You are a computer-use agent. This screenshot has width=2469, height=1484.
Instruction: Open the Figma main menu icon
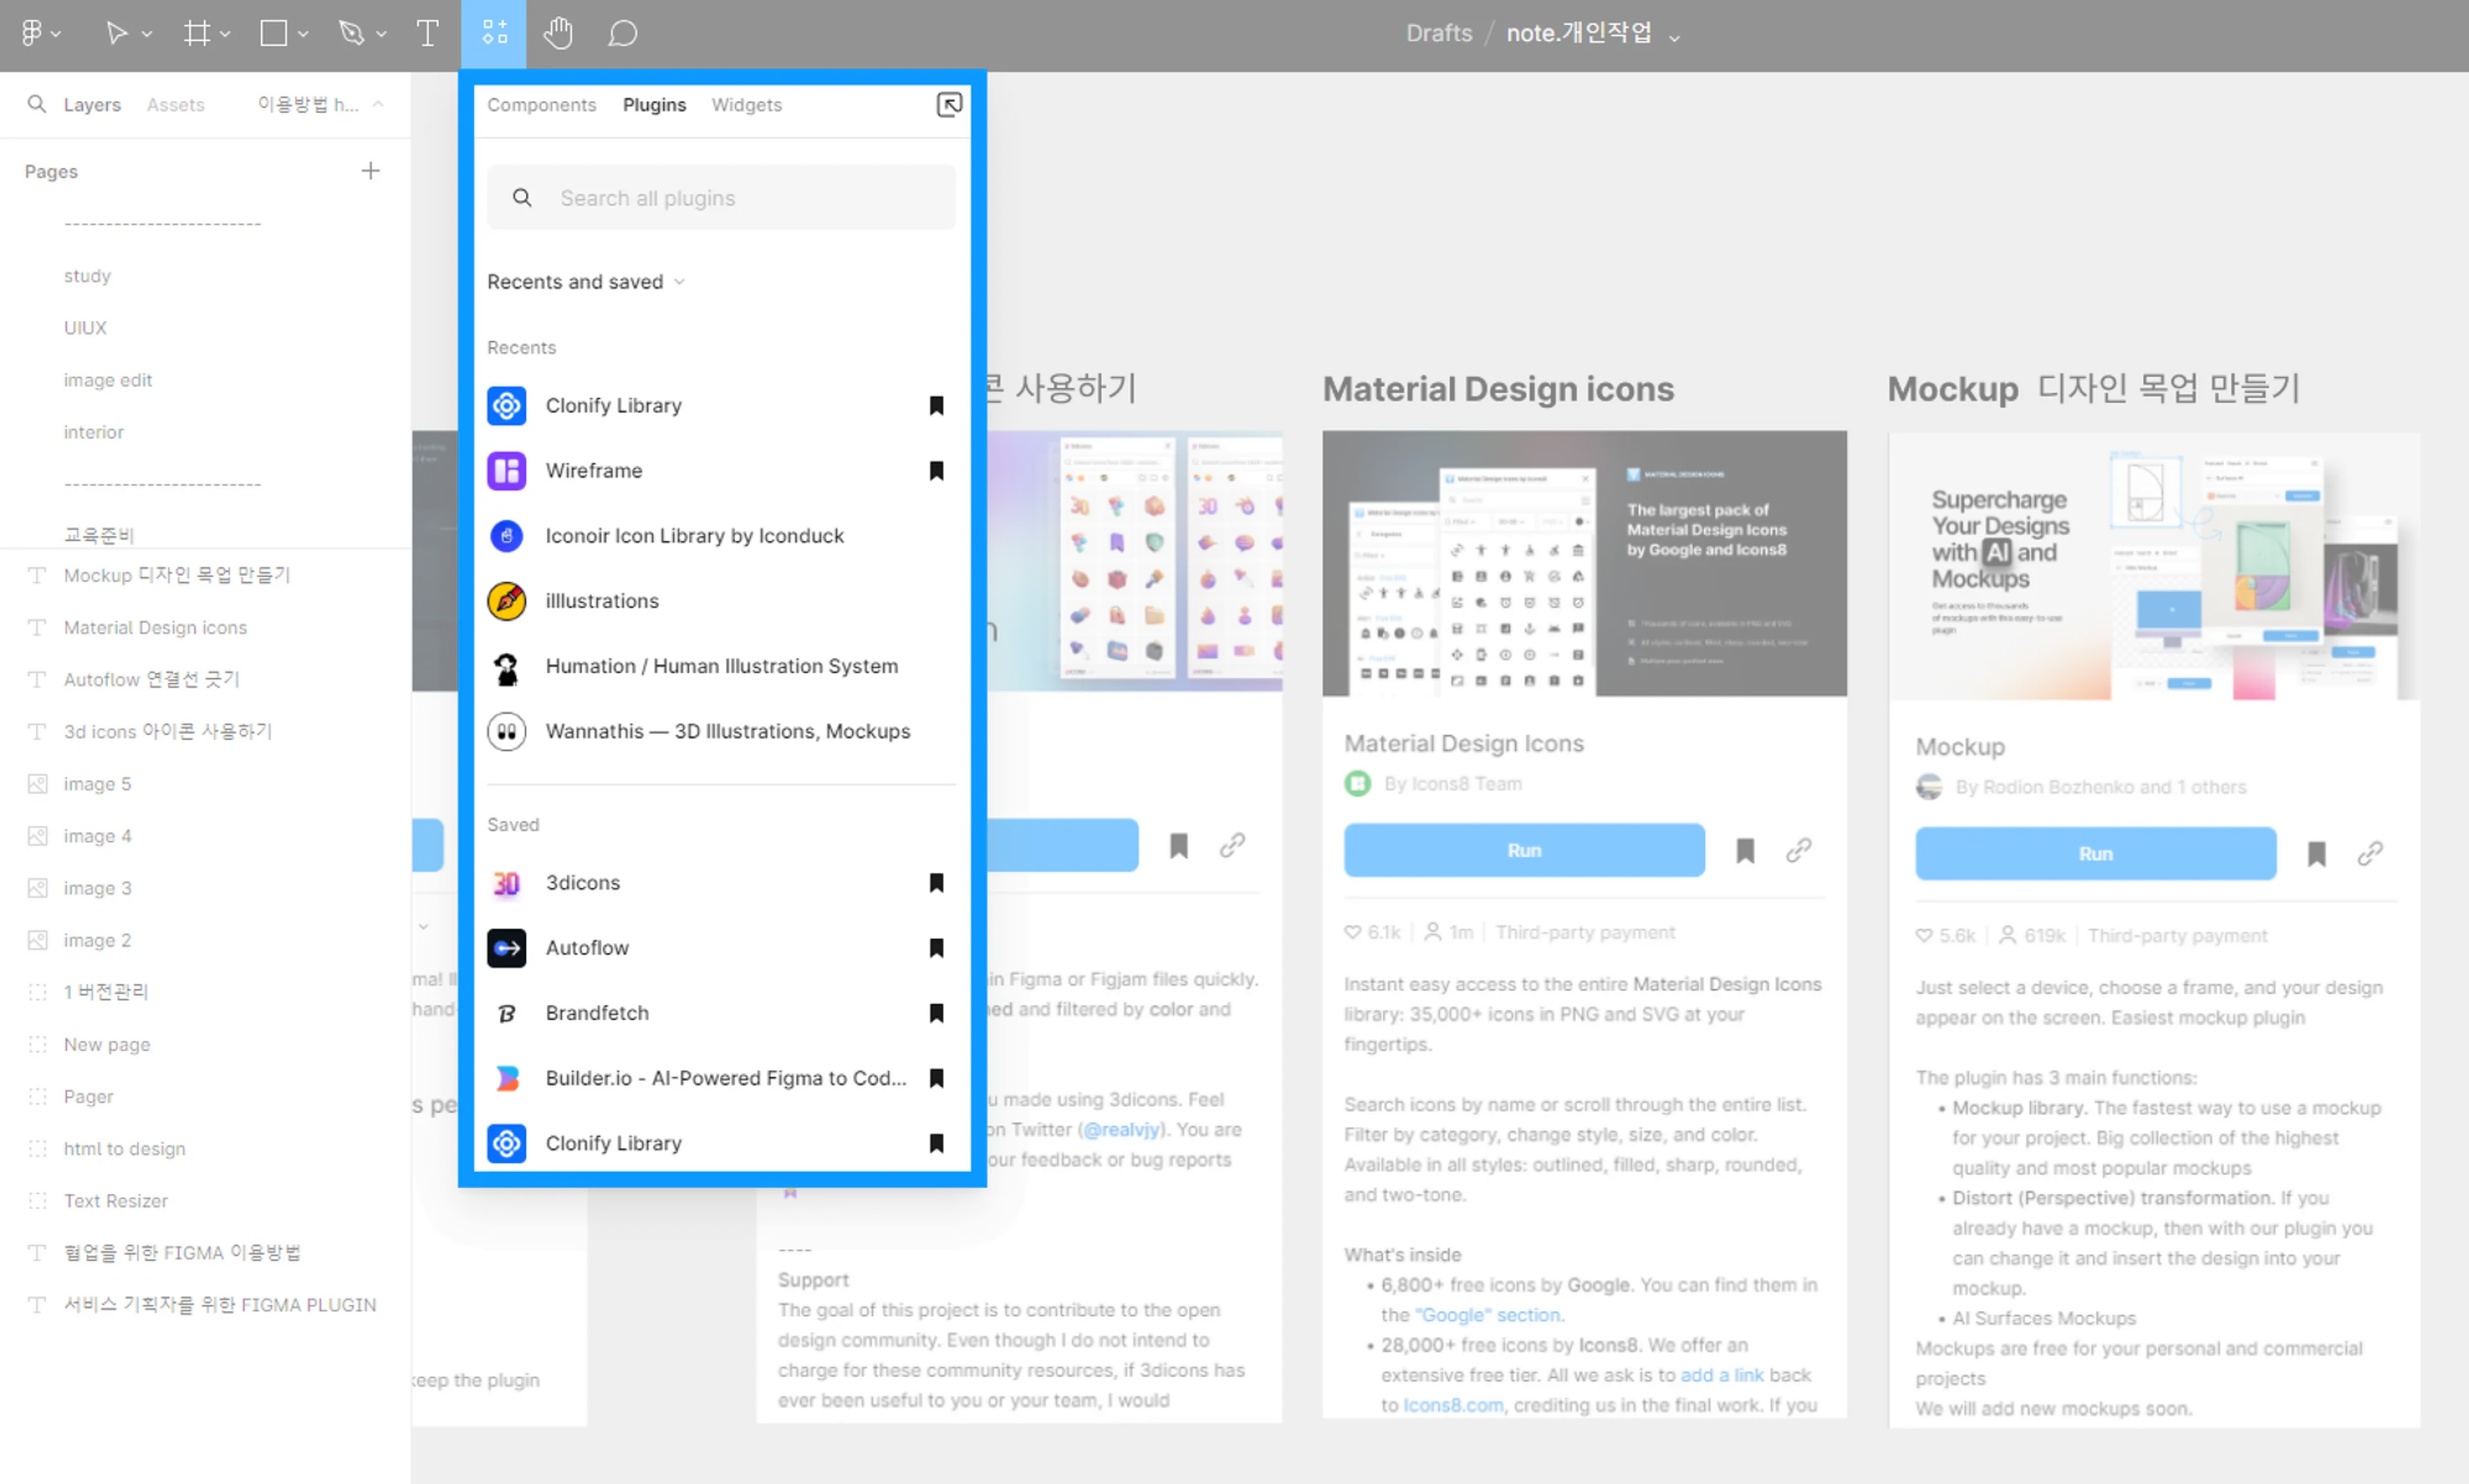tap(32, 33)
